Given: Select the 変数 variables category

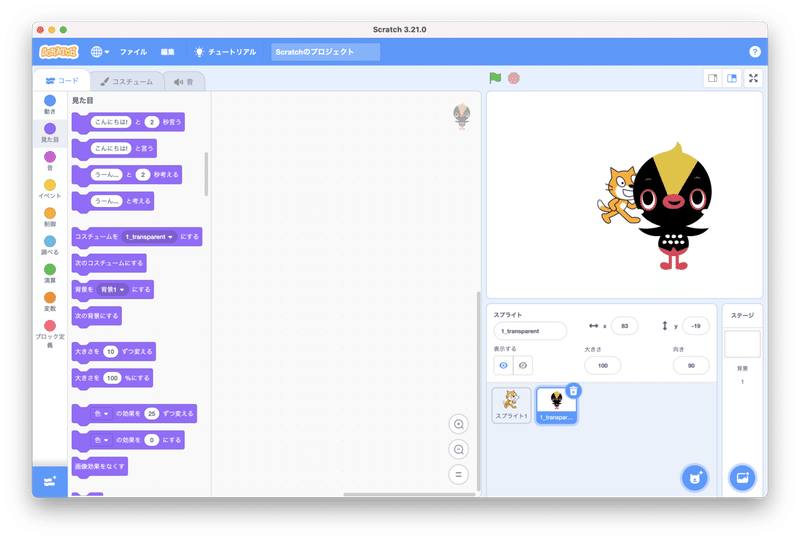Looking at the screenshot, I should [49, 301].
